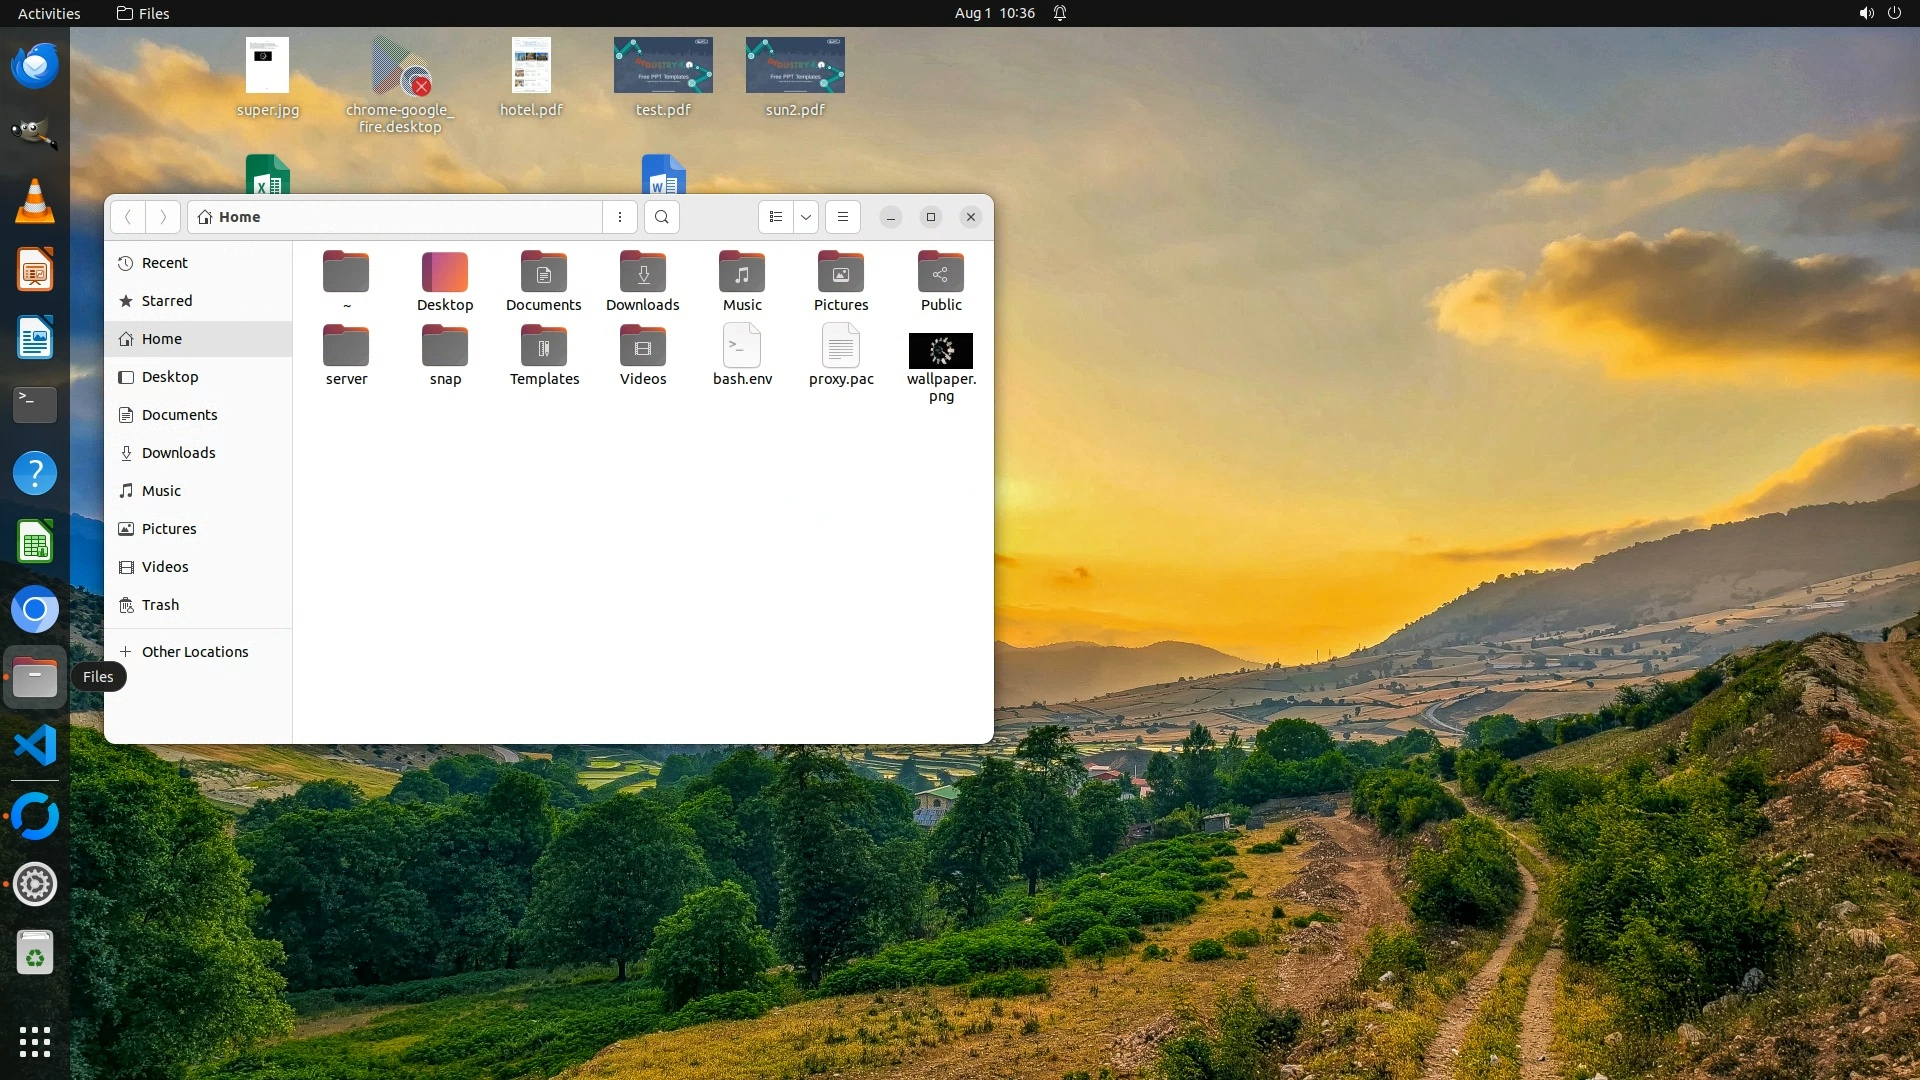Open the system volume indicator
This screenshot has height=1080, width=1920.
1866,13
